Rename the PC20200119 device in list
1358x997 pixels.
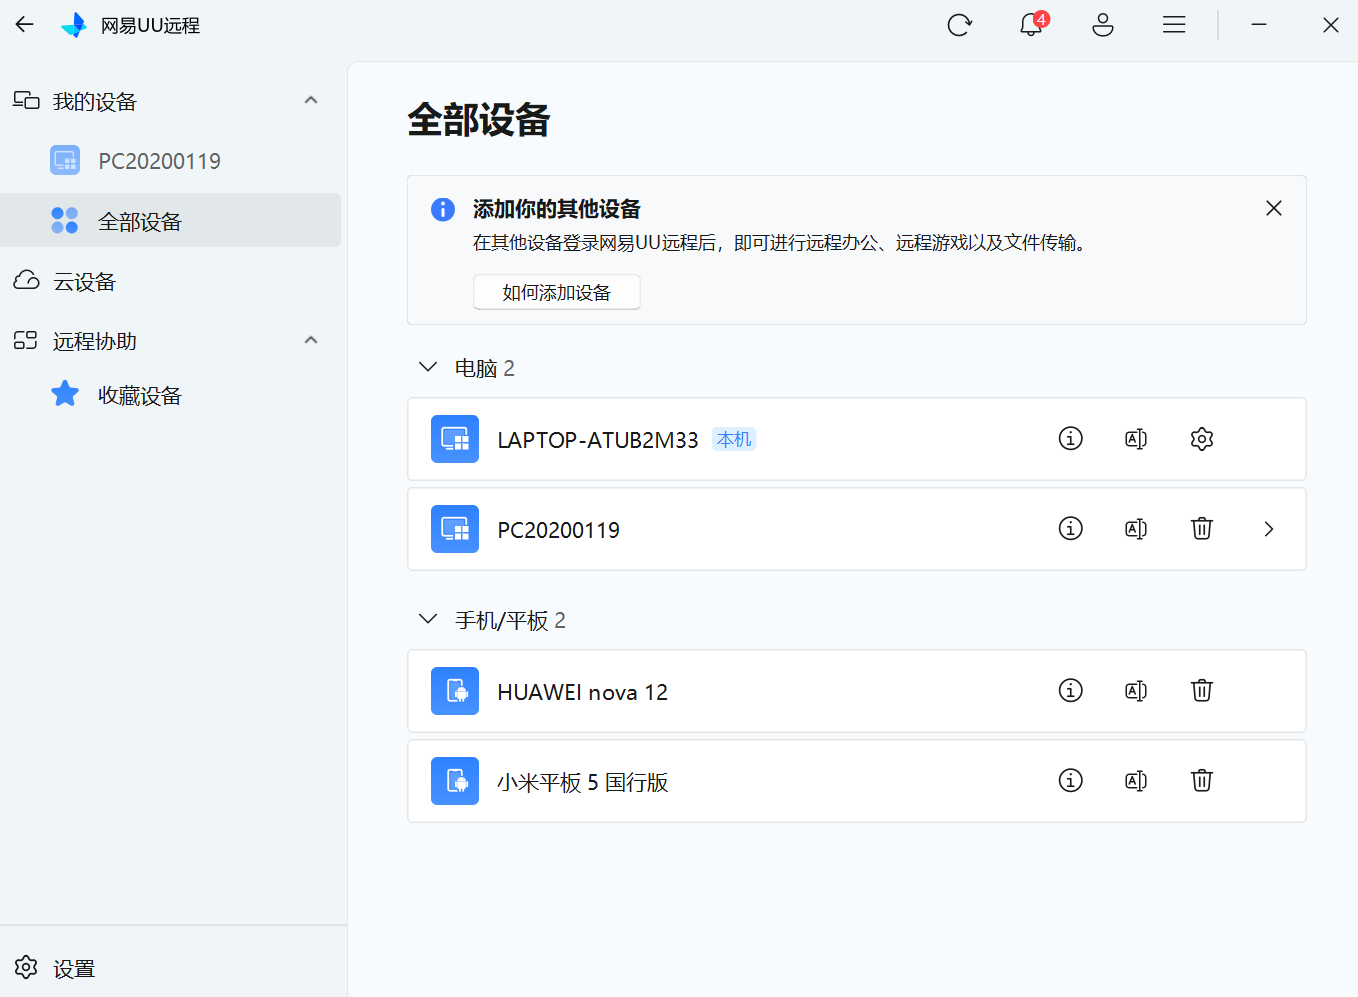tap(1136, 529)
